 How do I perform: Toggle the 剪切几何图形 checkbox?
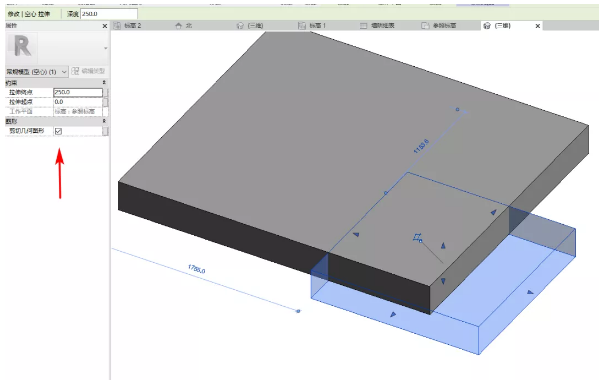click(58, 131)
